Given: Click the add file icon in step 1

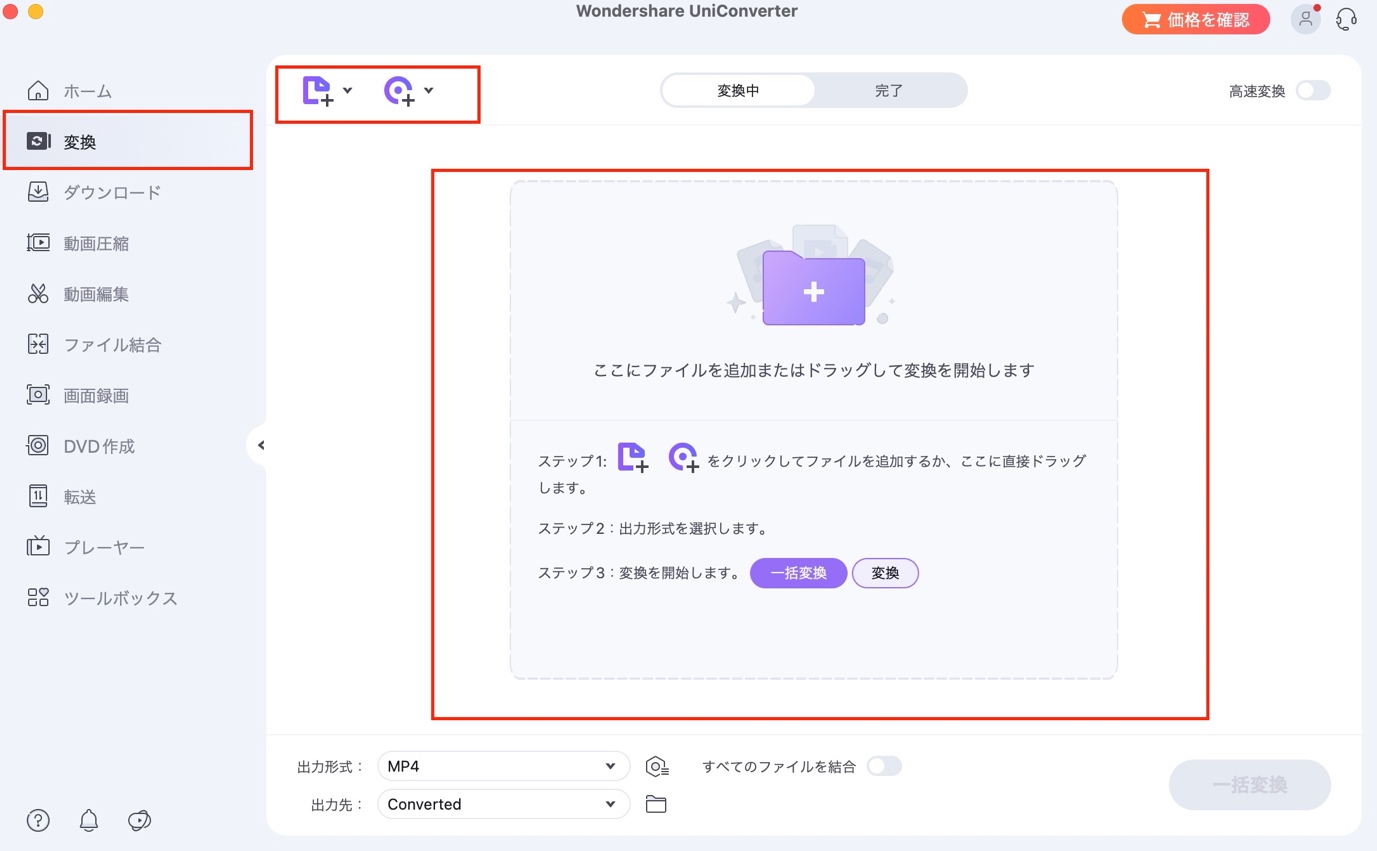Looking at the screenshot, I should pyautogui.click(x=632, y=458).
